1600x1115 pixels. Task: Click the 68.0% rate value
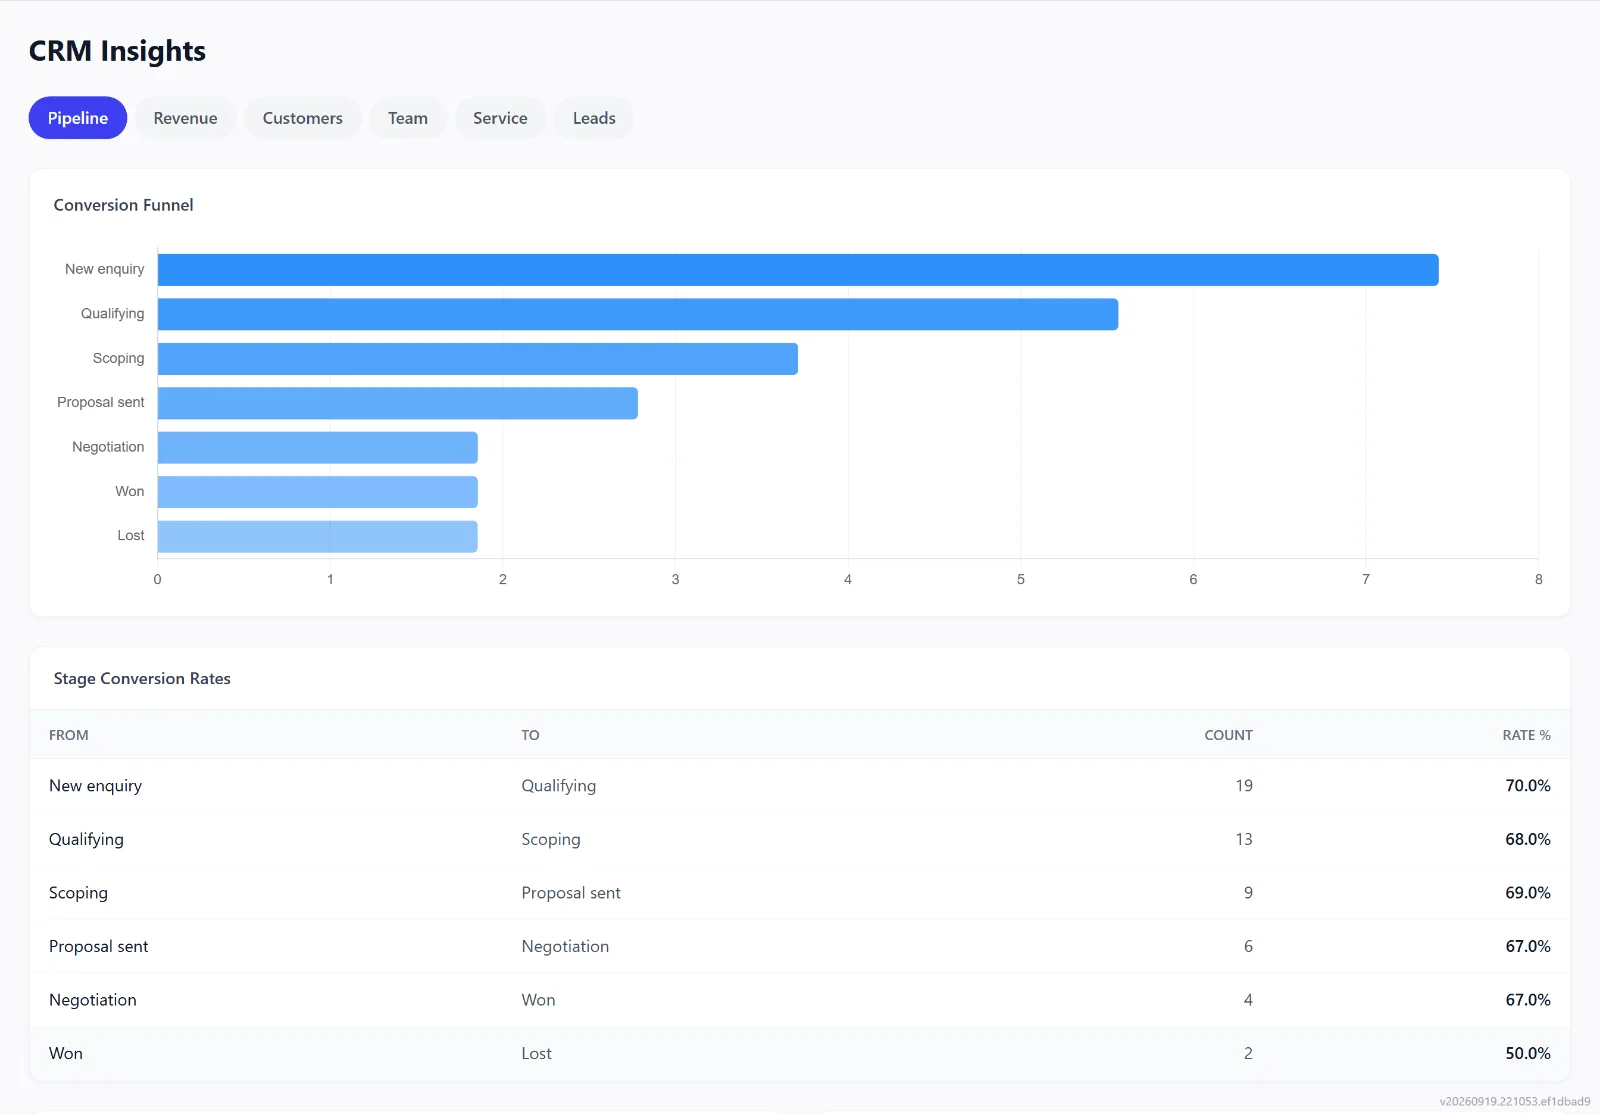(x=1528, y=839)
